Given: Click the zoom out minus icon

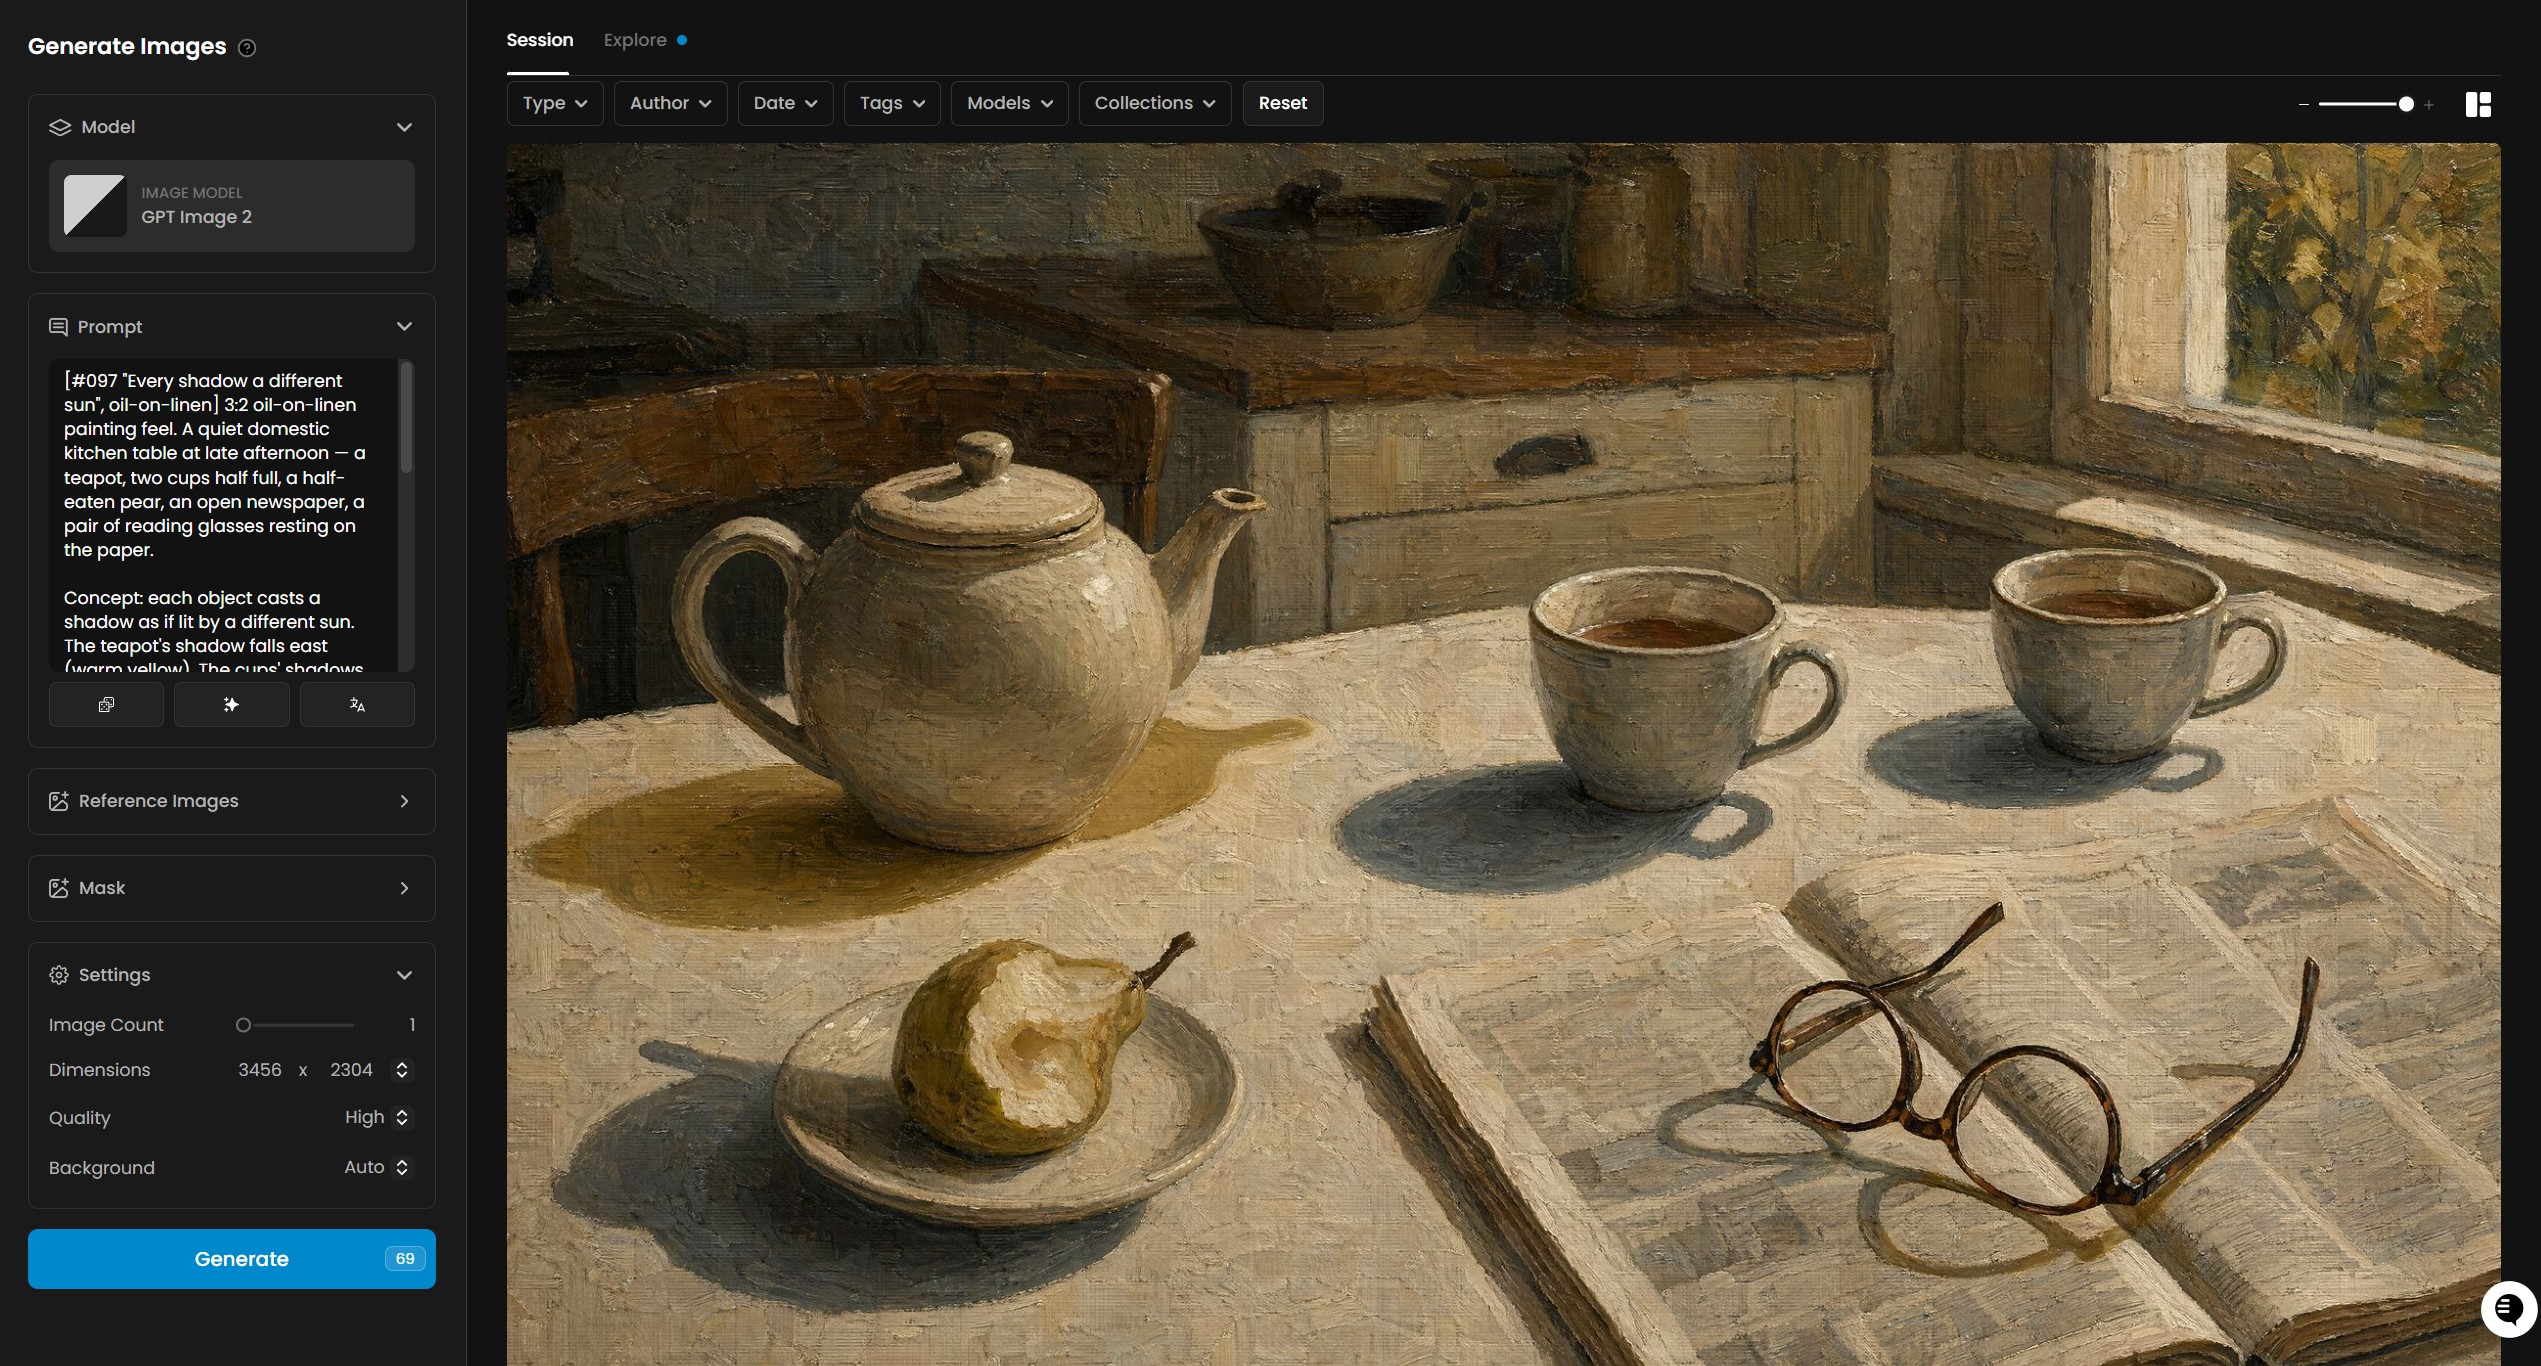Looking at the screenshot, I should tap(2303, 104).
